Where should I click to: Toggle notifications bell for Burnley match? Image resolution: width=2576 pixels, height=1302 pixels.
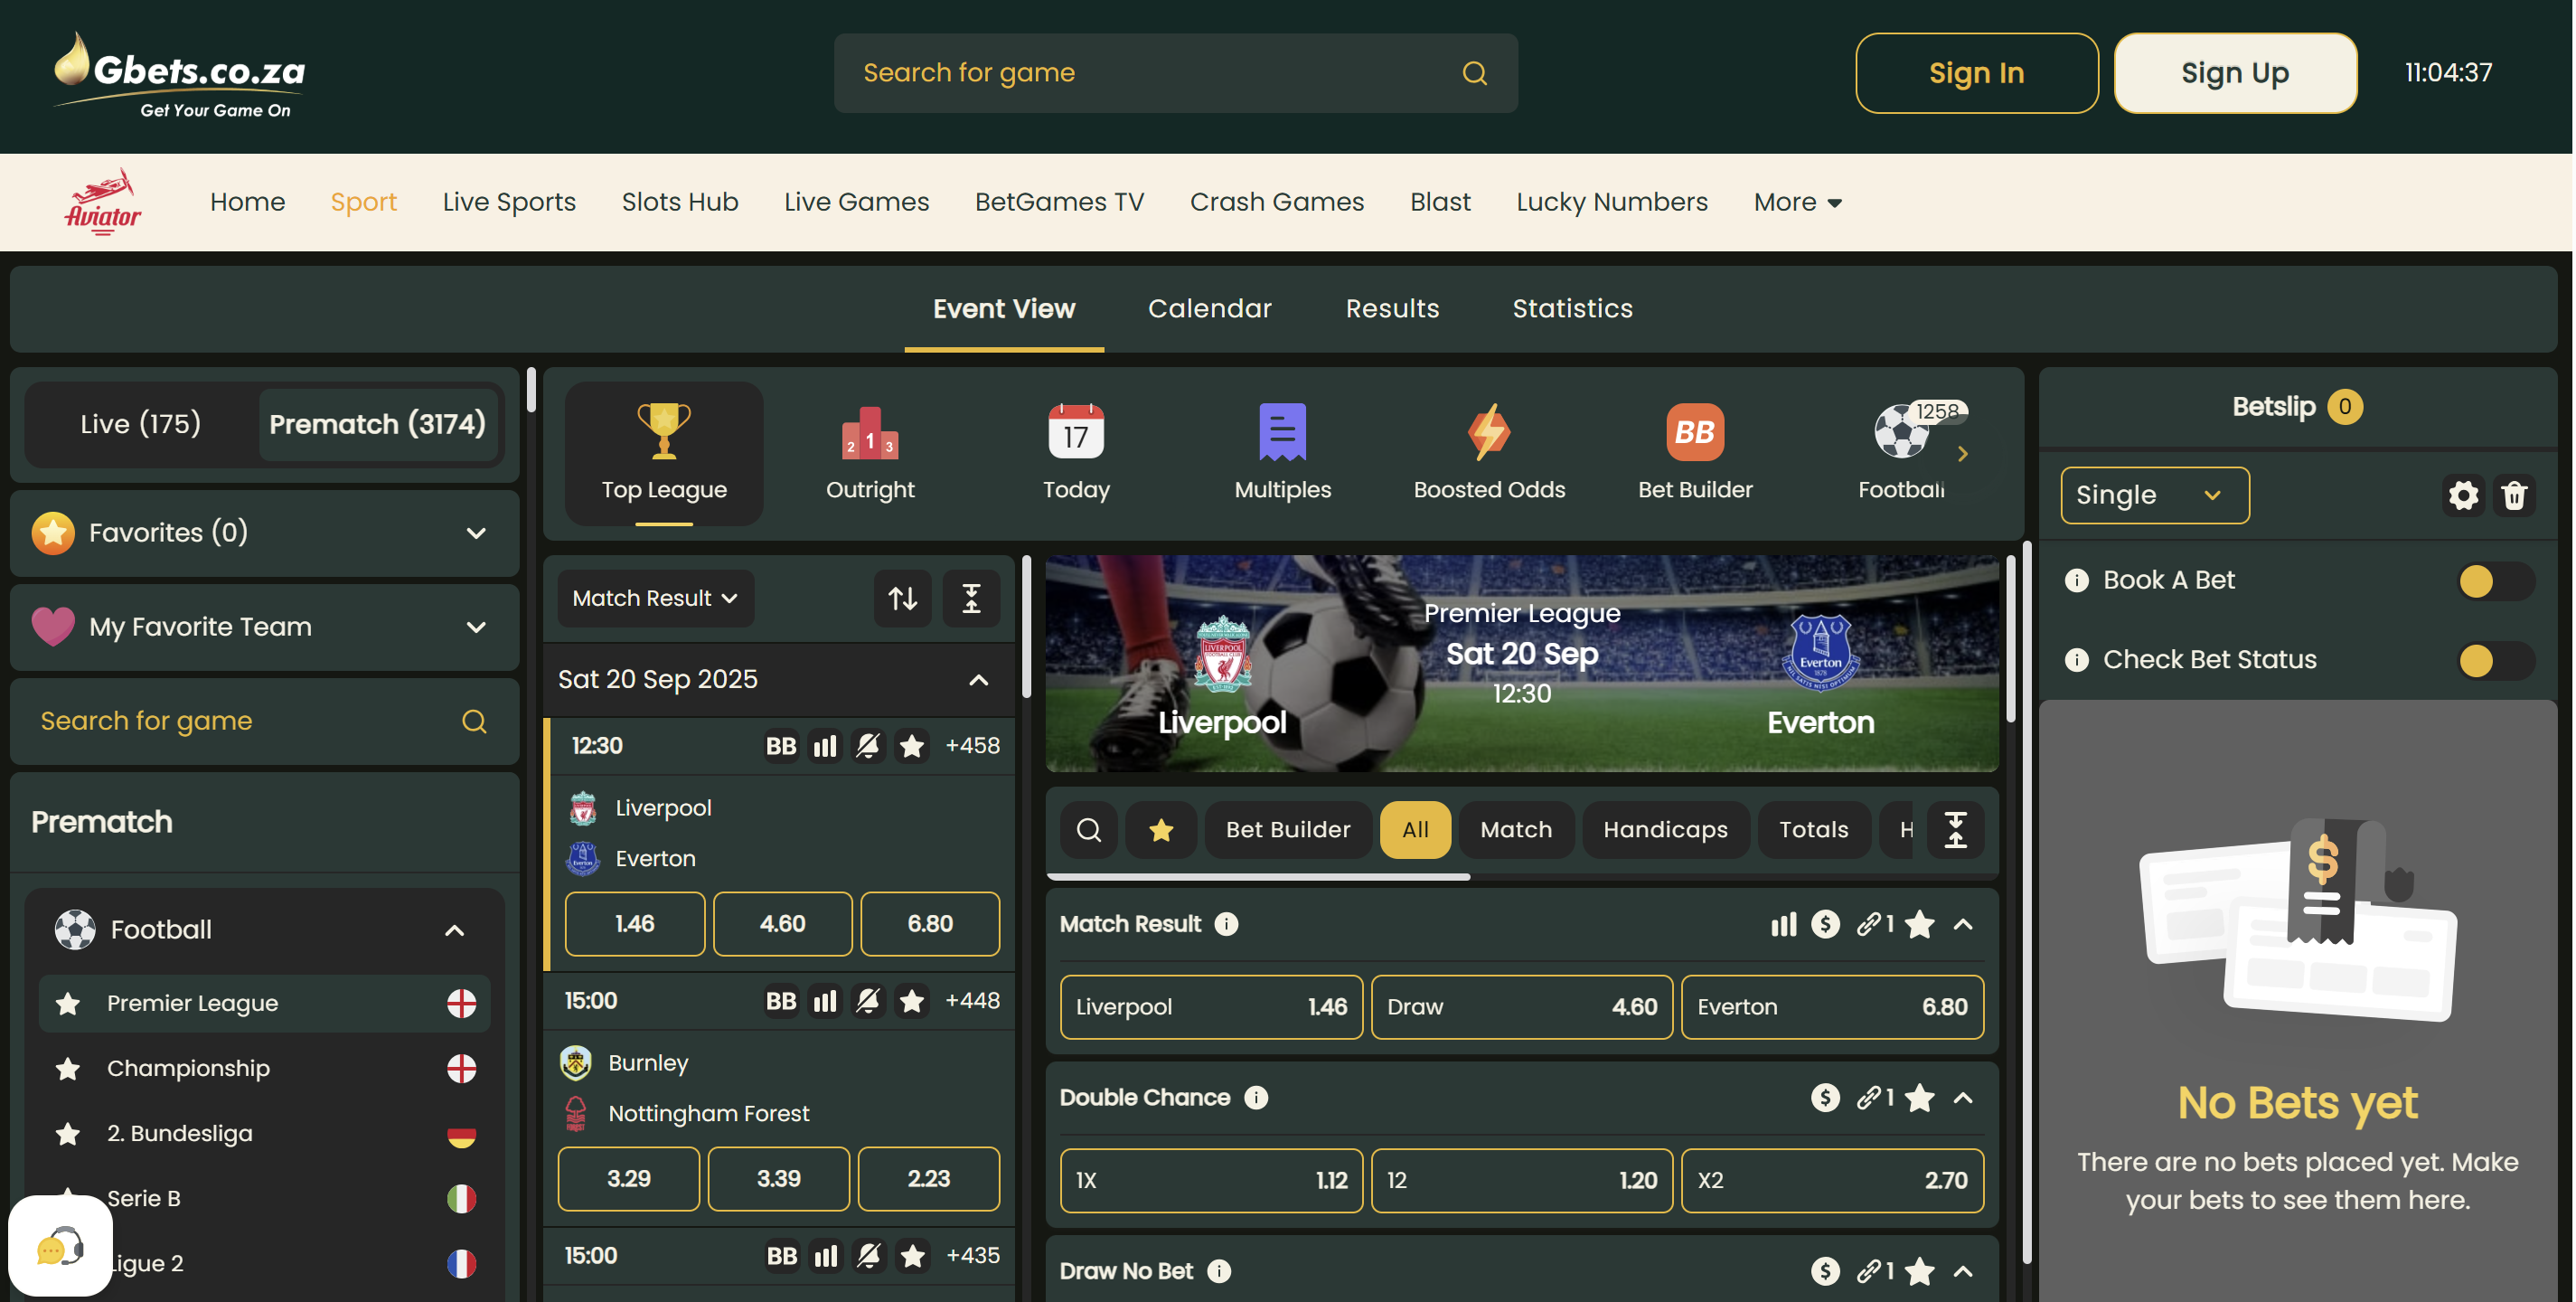(868, 1001)
